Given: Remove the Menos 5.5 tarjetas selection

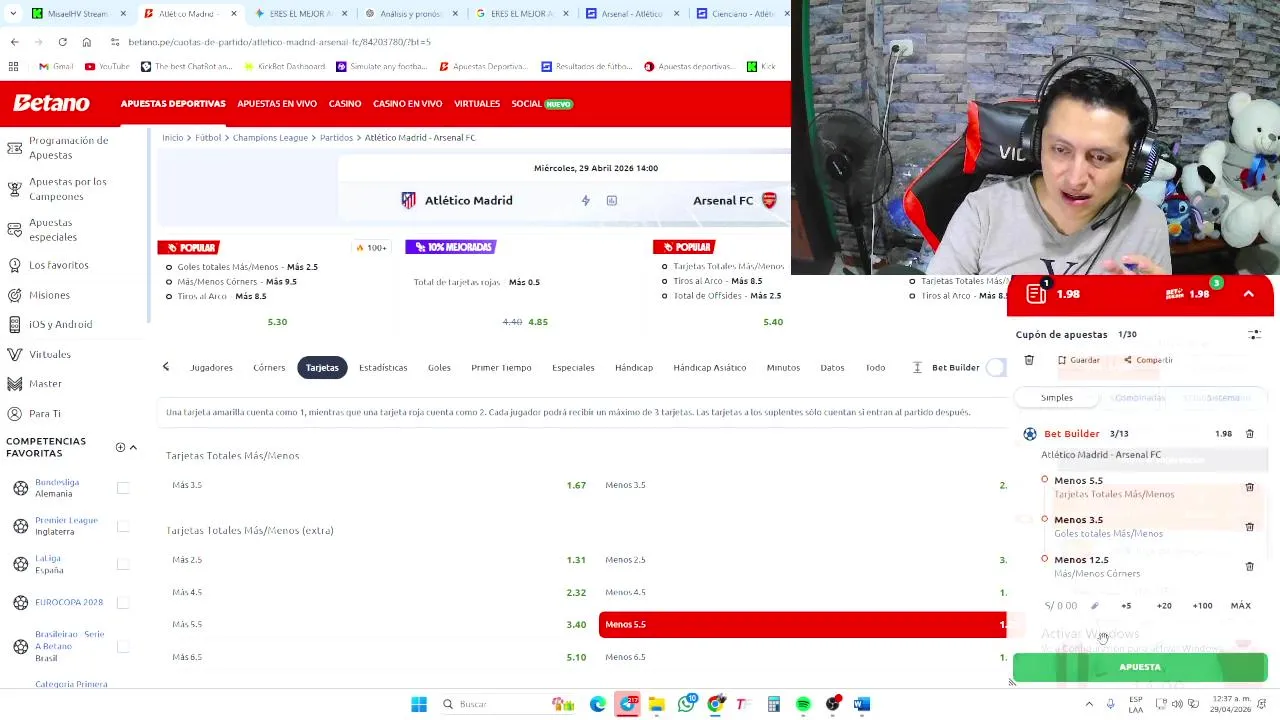Looking at the screenshot, I should coord(1249,487).
